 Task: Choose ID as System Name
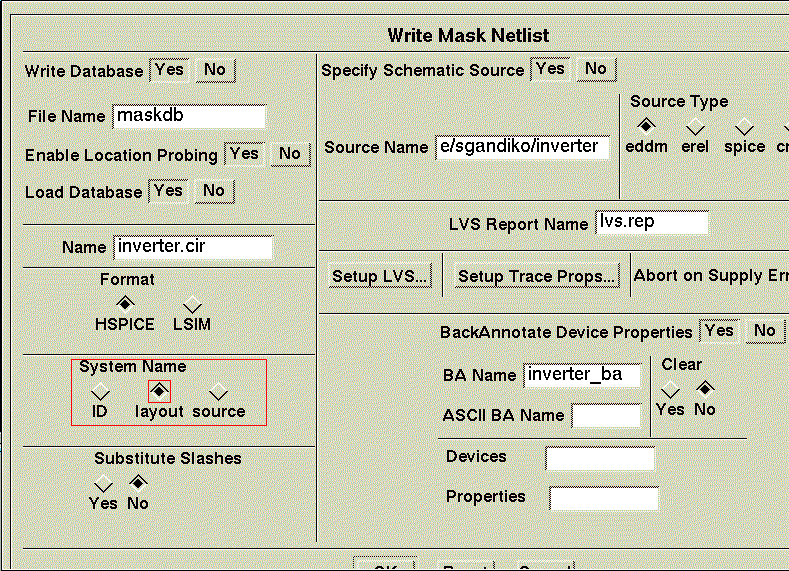pyautogui.click(x=100, y=390)
